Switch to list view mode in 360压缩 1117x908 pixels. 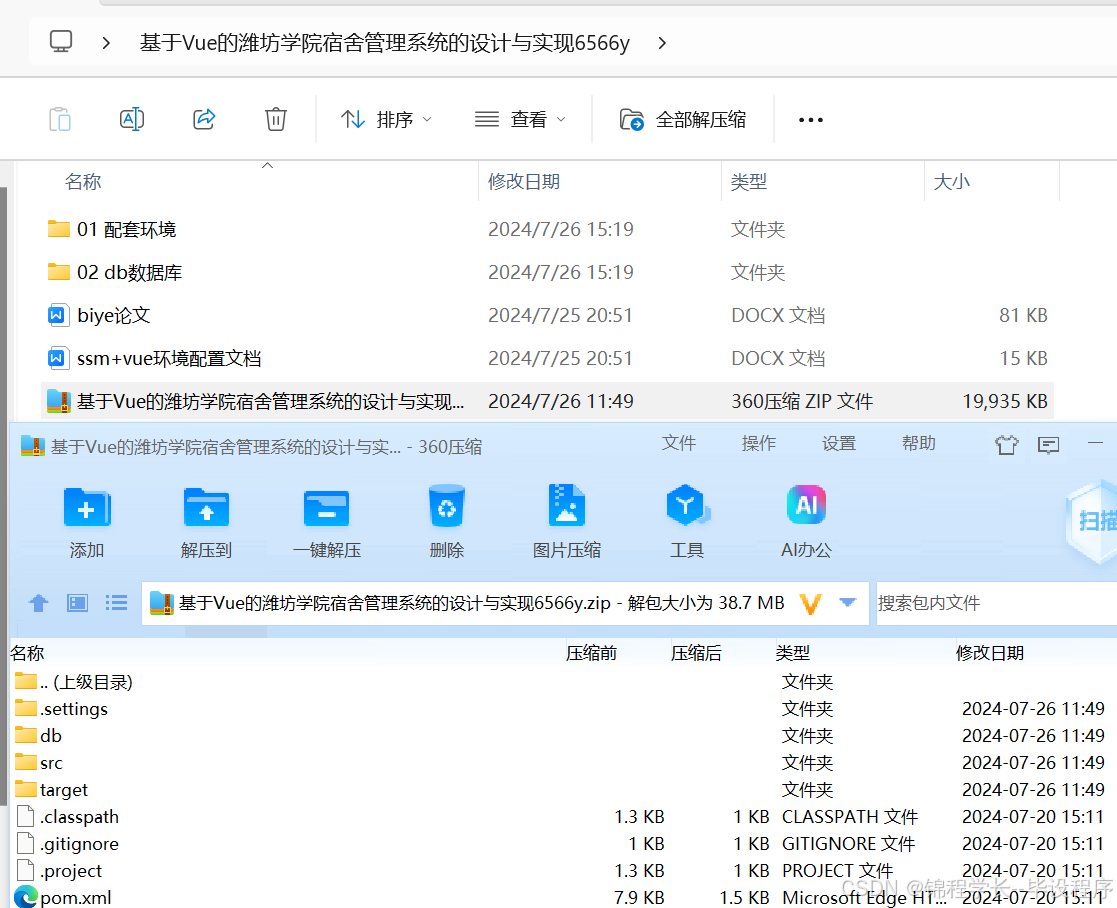(x=116, y=603)
